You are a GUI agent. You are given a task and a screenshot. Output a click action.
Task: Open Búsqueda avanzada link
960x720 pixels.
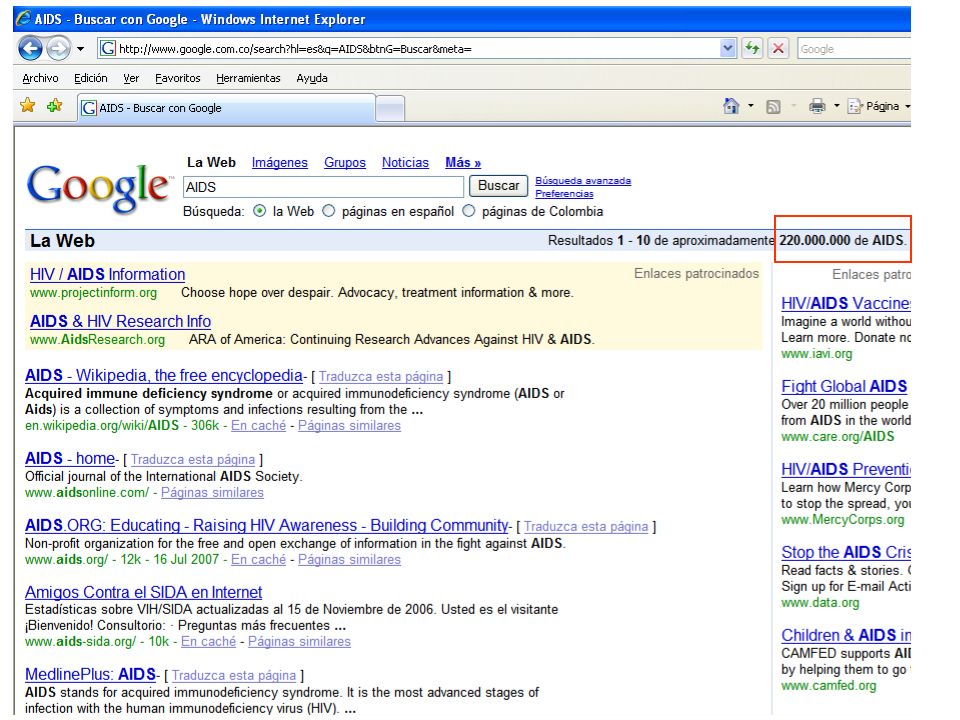pyautogui.click(x=583, y=181)
